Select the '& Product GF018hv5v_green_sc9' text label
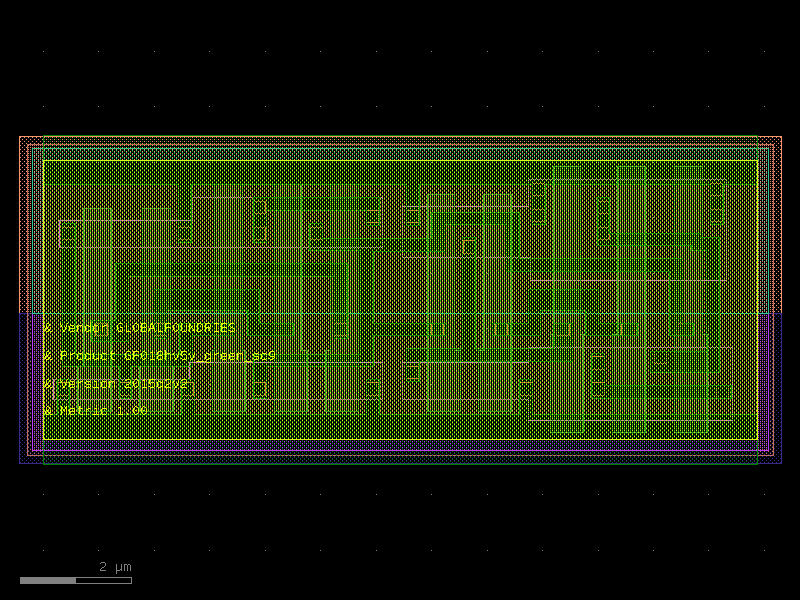The height and width of the screenshot is (600, 800). 159,356
